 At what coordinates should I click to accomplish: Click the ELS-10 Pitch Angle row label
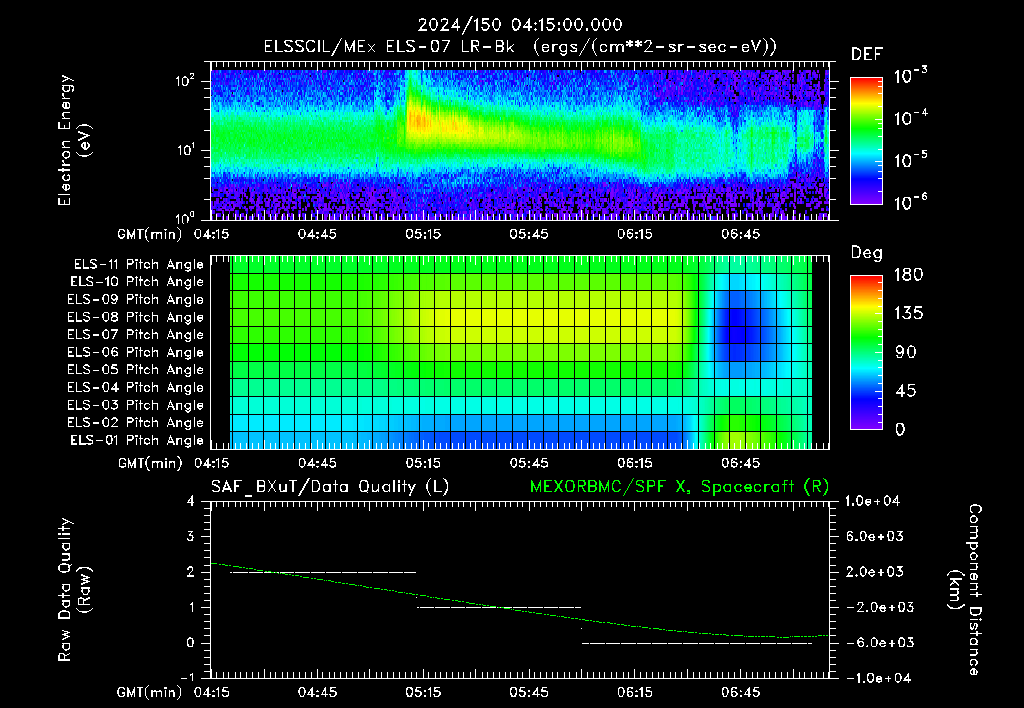click(137, 282)
